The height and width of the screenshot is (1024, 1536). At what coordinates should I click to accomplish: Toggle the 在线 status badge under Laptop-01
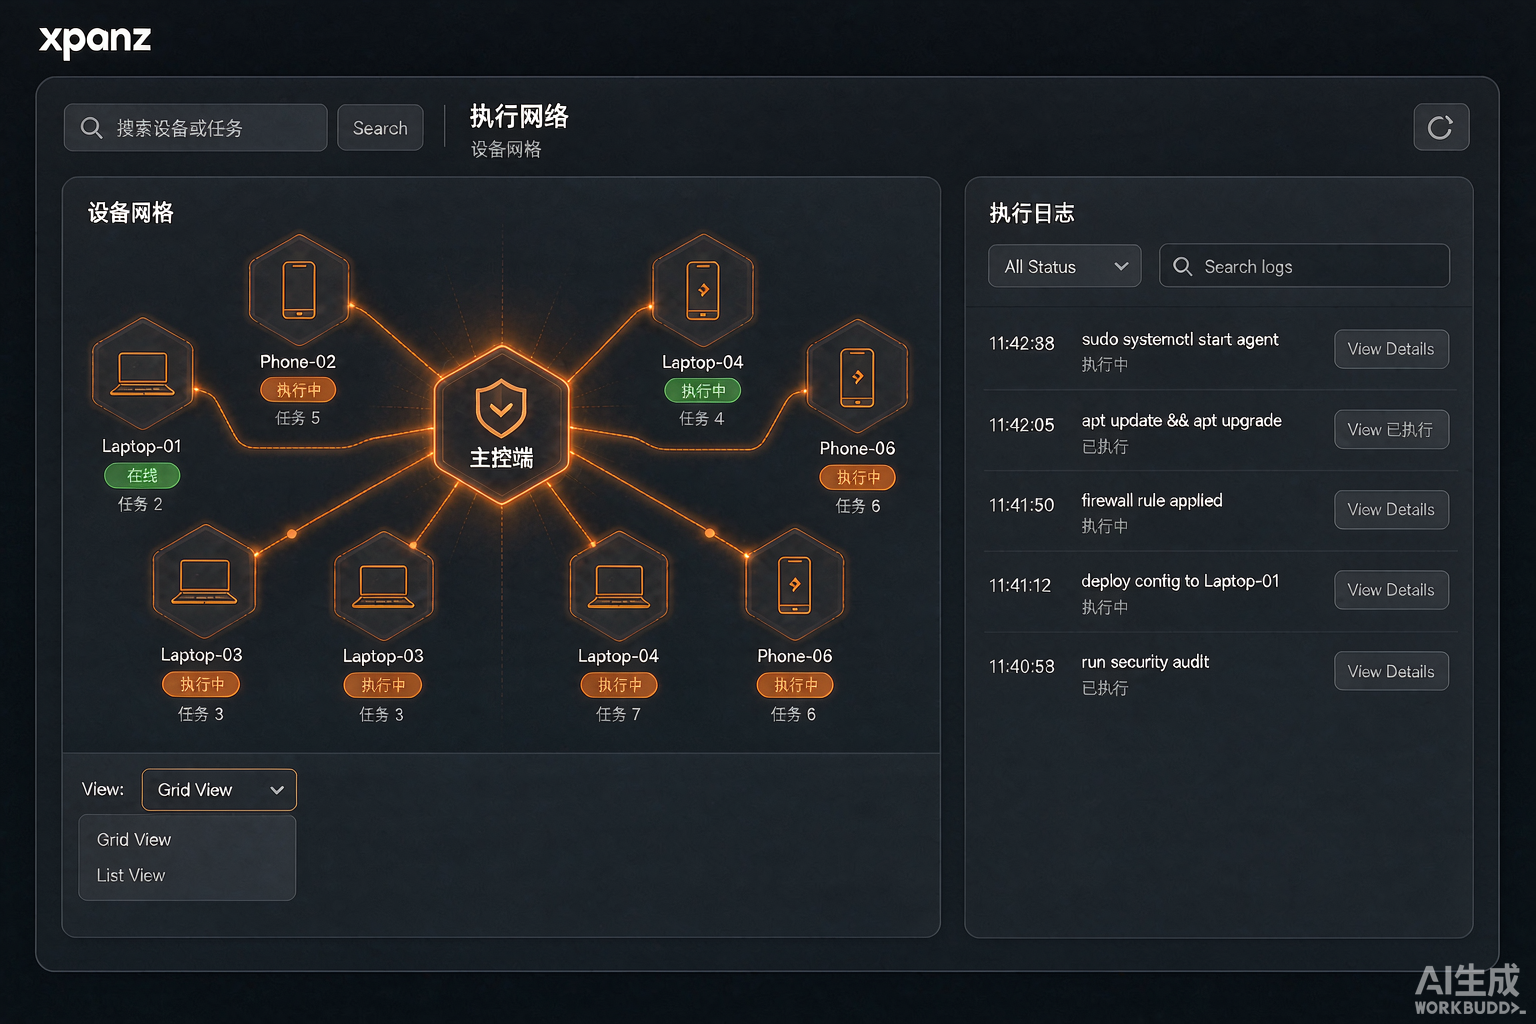(x=142, y=475)
